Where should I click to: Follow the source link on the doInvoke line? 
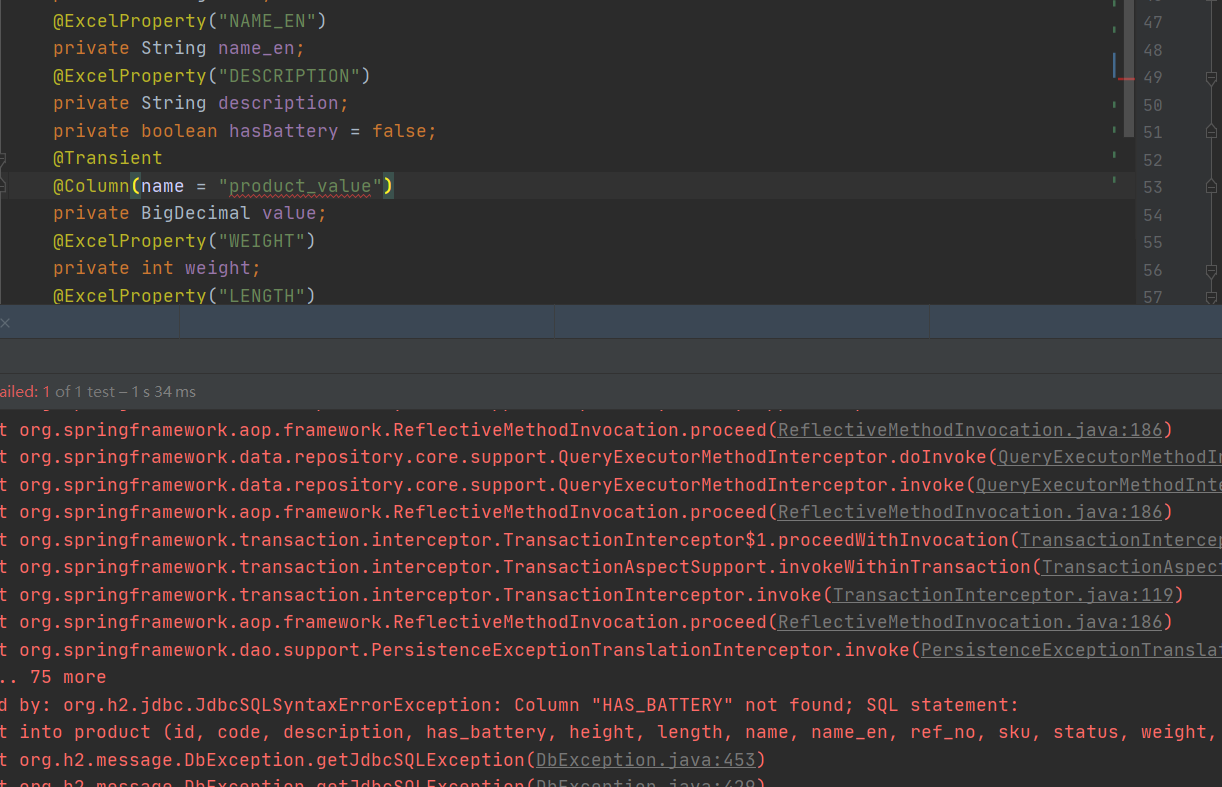pyautogui.click(x=1108, y=457)
